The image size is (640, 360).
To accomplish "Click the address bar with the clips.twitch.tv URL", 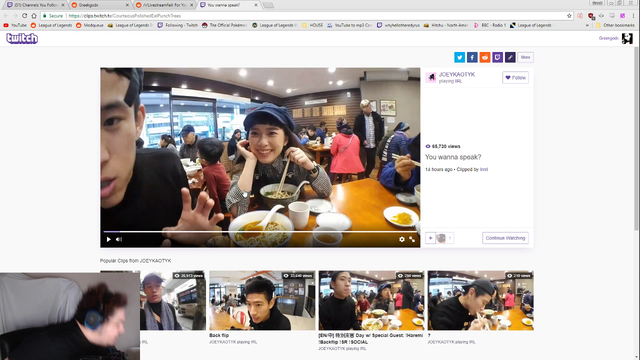I will [306, 16].
